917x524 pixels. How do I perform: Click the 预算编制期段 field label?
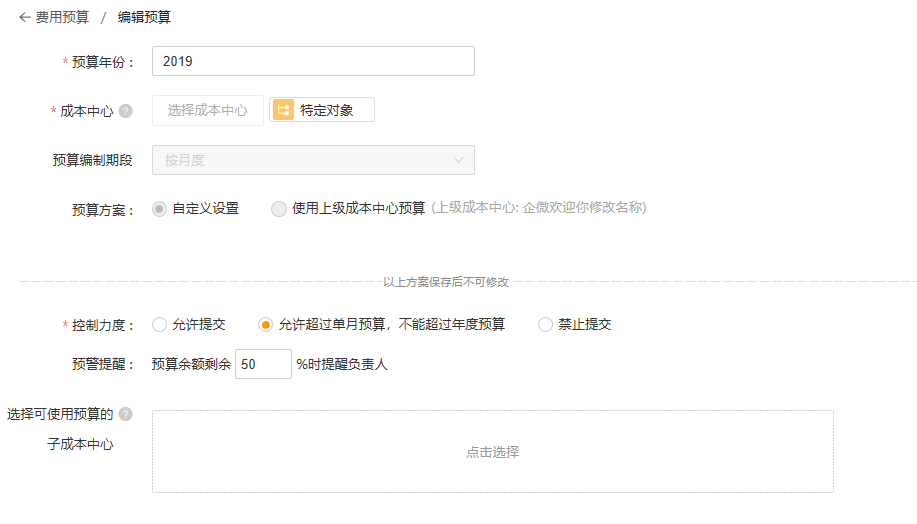[x=92, y=160]
